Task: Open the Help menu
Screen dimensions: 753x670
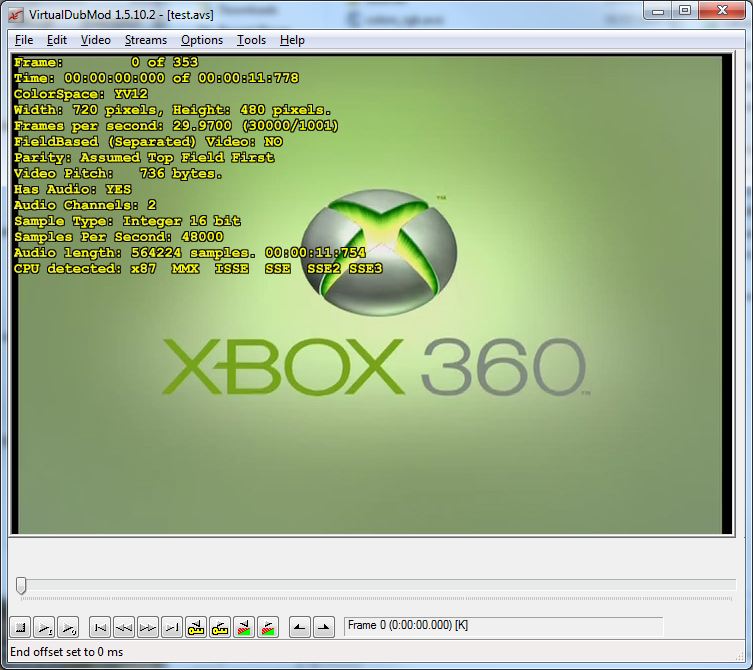Action: point(292,40)
